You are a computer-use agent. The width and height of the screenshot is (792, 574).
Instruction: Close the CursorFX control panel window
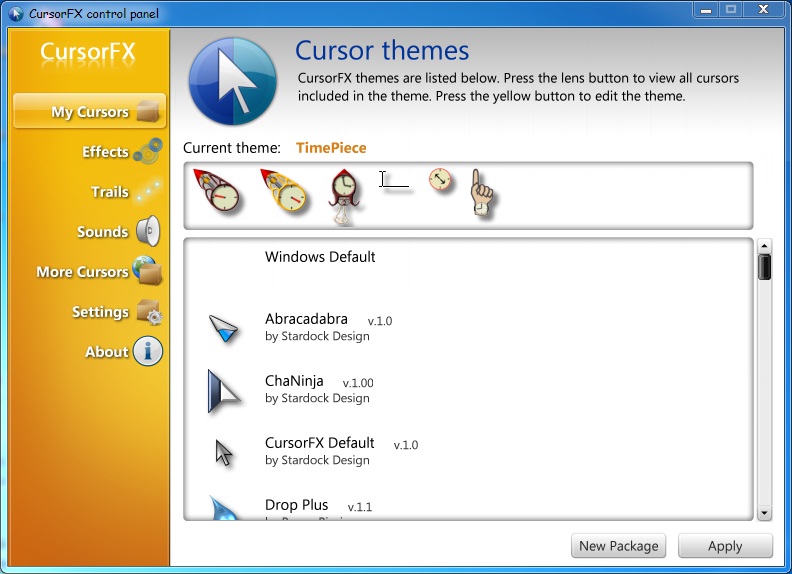tap(763, 9)
